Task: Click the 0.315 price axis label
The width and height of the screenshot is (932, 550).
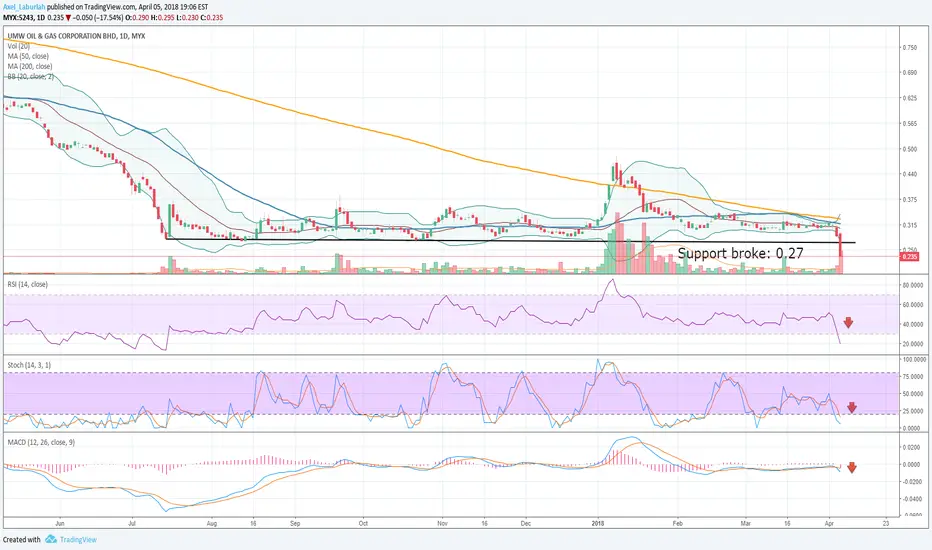Action: (x=909, y=225)
